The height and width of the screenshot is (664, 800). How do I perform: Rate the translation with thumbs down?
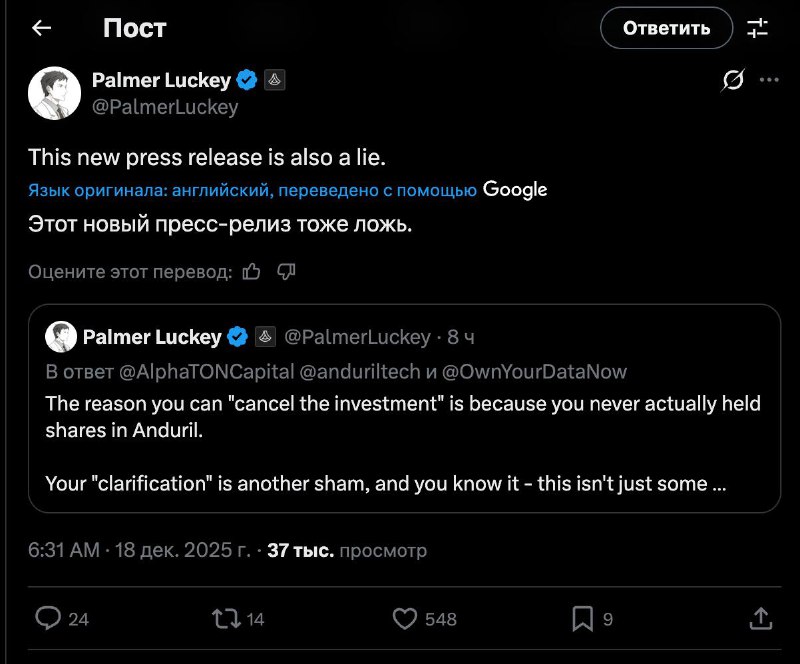[286, 271]
